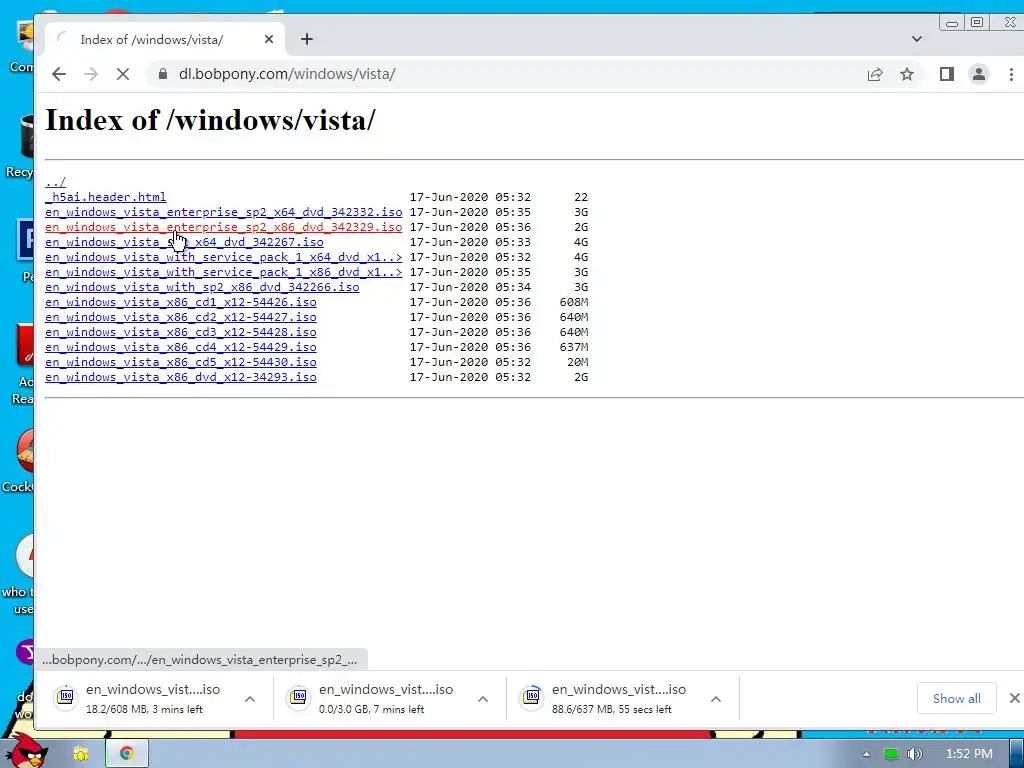Open the tab search dropdown arrow
This screenshot has width=1024, height=768.
[x=917, y=39]
